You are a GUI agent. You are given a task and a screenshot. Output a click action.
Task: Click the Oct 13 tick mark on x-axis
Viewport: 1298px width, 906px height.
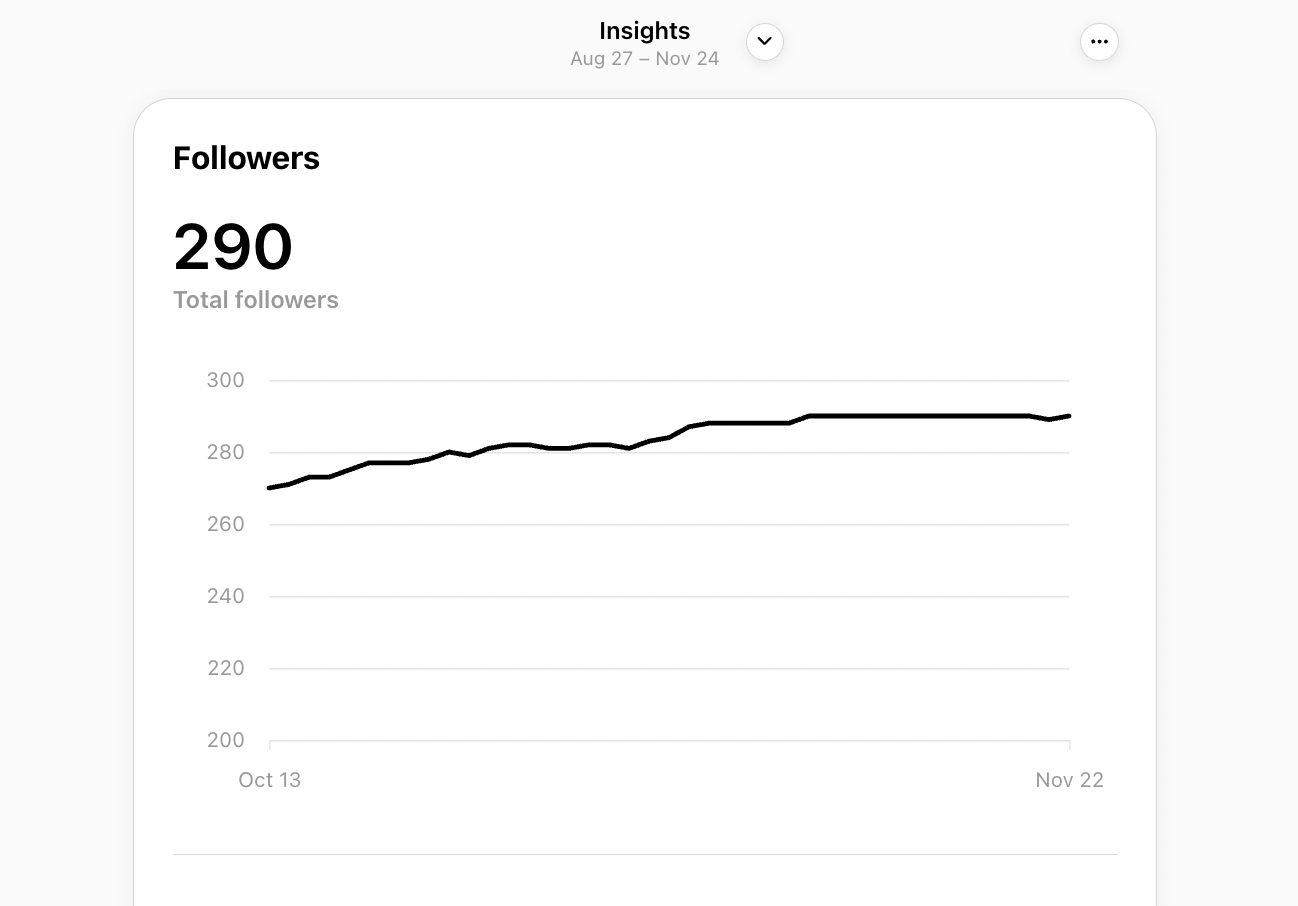coord(270,745)
